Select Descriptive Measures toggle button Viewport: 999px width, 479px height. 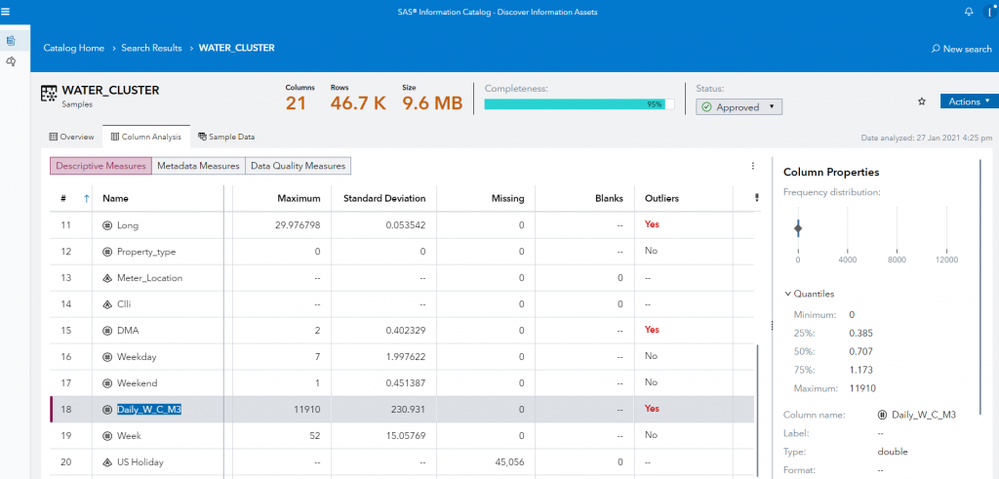[100, 166]
